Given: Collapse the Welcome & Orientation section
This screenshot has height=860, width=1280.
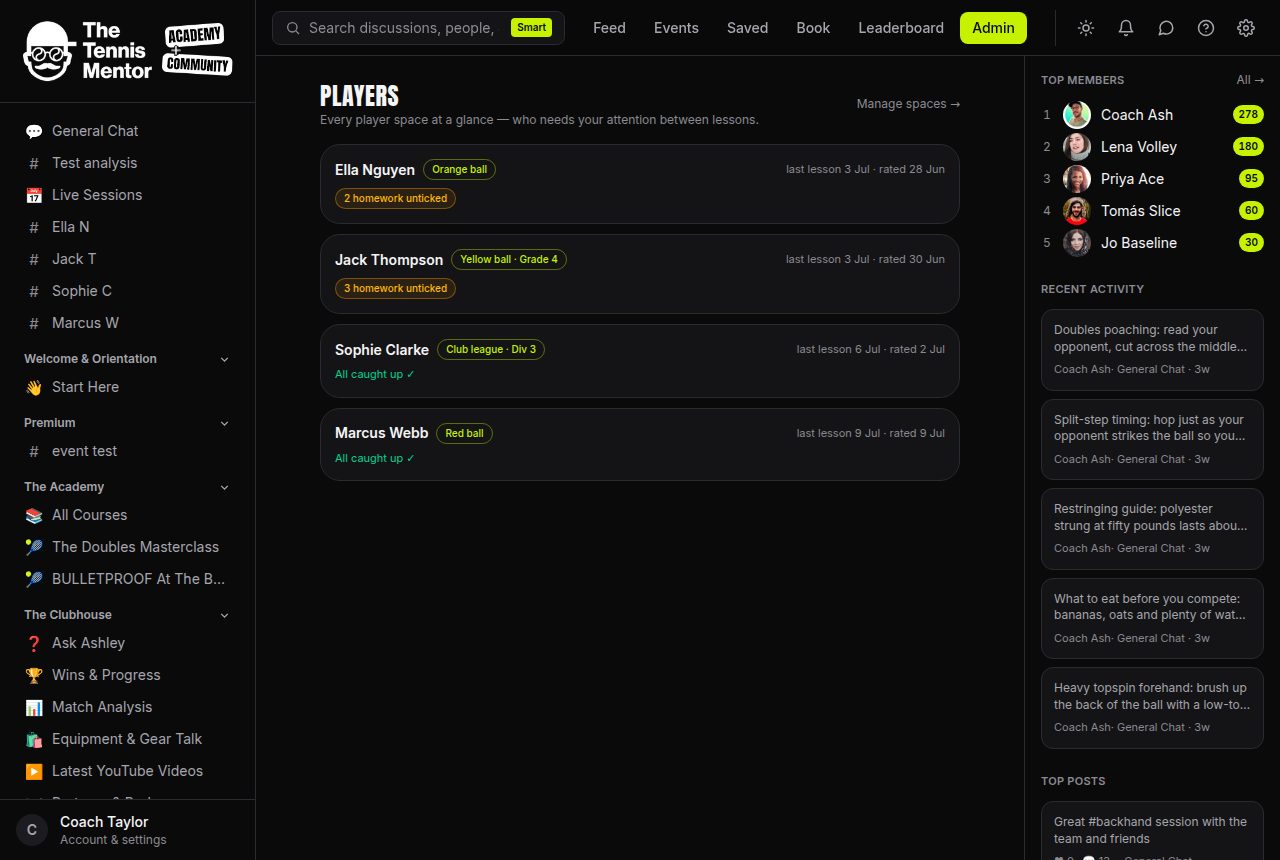Looking at the screenshot, I should 224,359.
